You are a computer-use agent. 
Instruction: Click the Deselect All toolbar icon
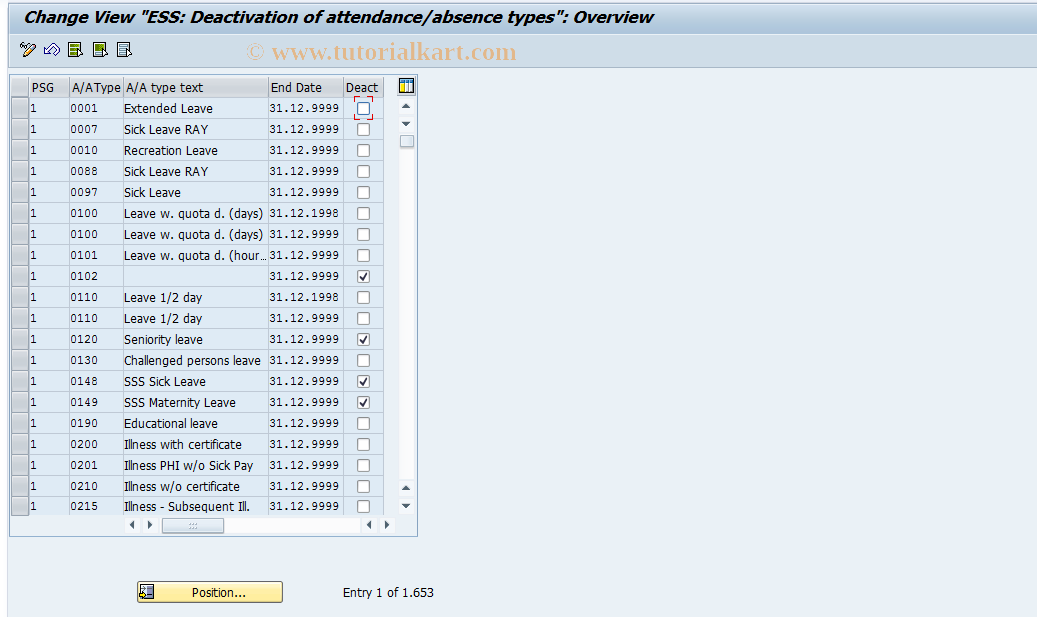124,50
